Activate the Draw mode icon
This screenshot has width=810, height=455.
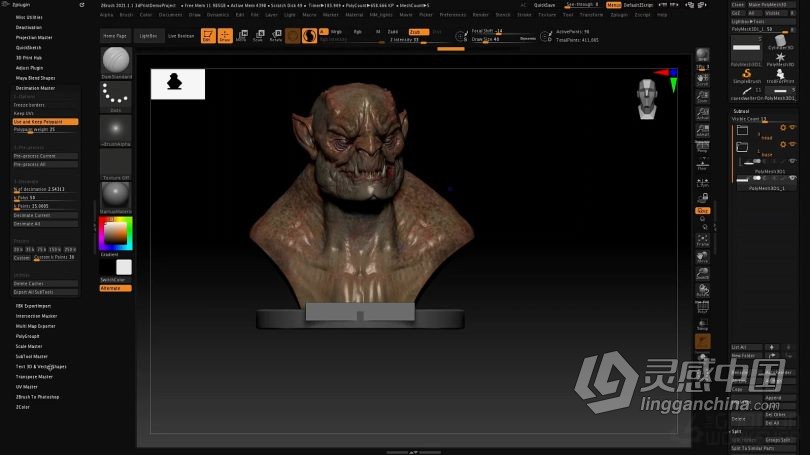coord(225,36)
